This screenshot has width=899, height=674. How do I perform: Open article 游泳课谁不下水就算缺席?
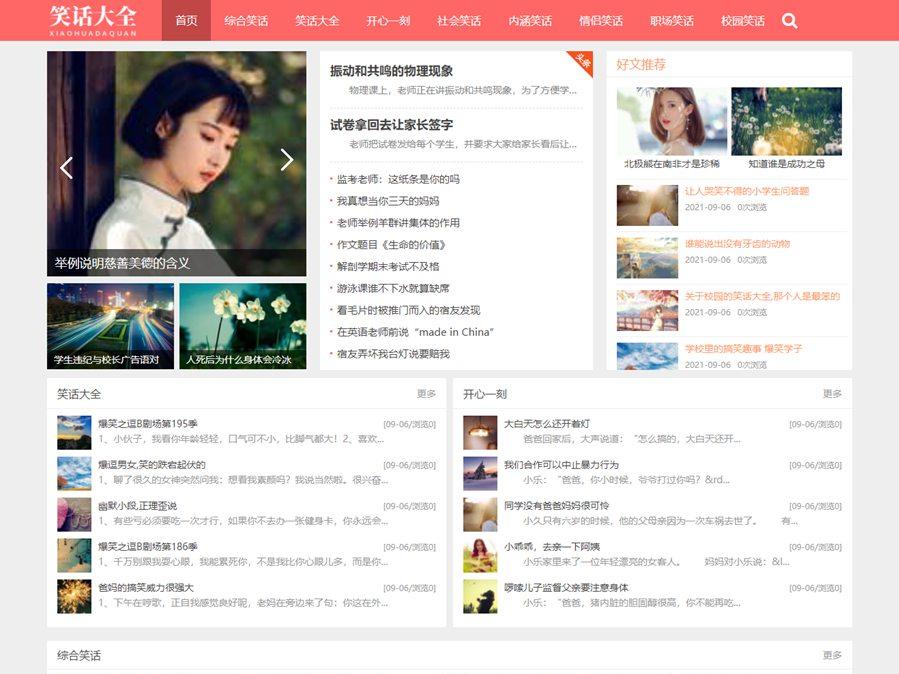pyautogui.click(x=393, y=288)
